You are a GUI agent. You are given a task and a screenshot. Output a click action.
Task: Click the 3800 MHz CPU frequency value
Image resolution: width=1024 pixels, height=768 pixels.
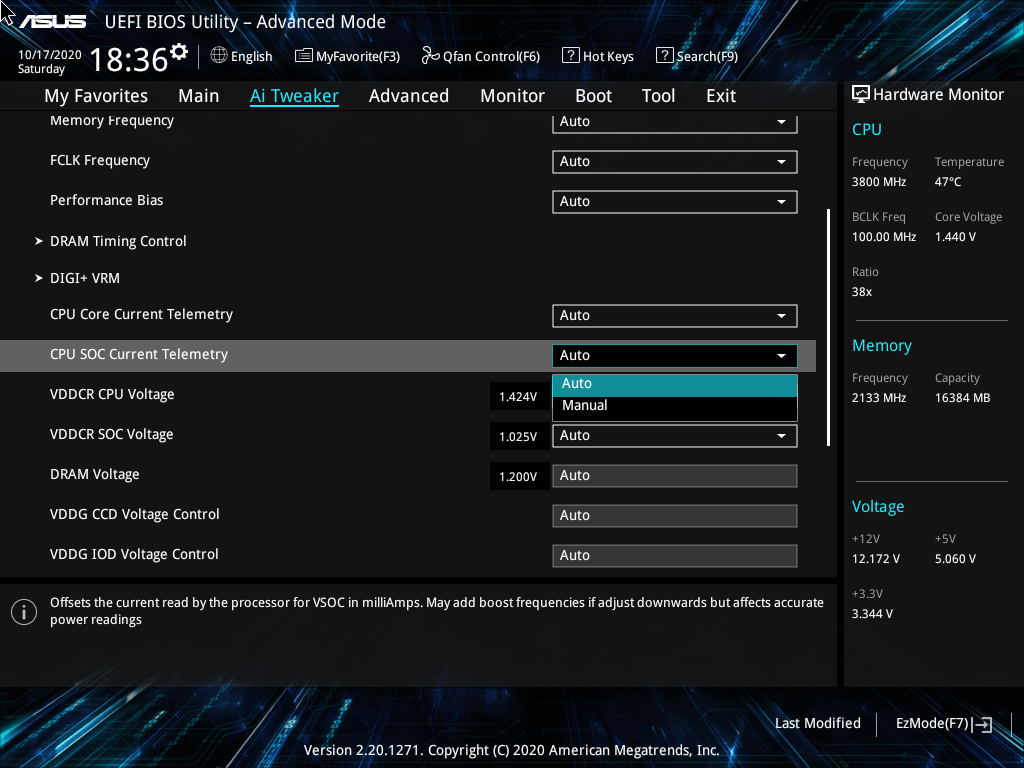[879, 182]
